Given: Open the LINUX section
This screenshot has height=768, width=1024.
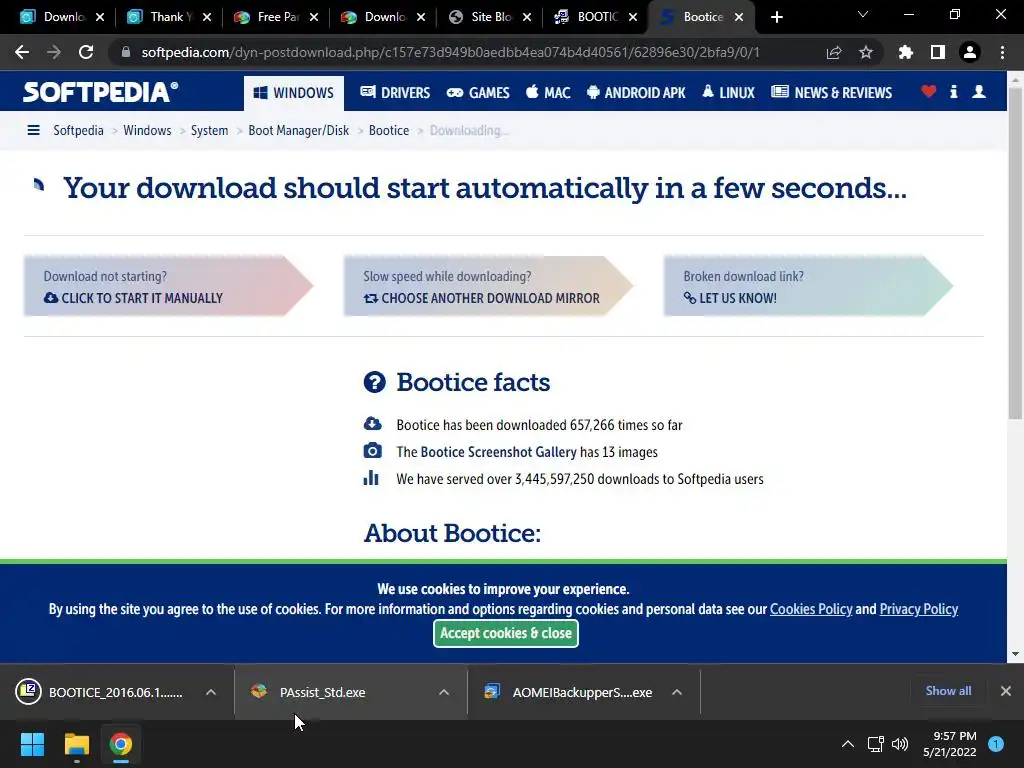Looking at the screenshot, I should point(728,93).
